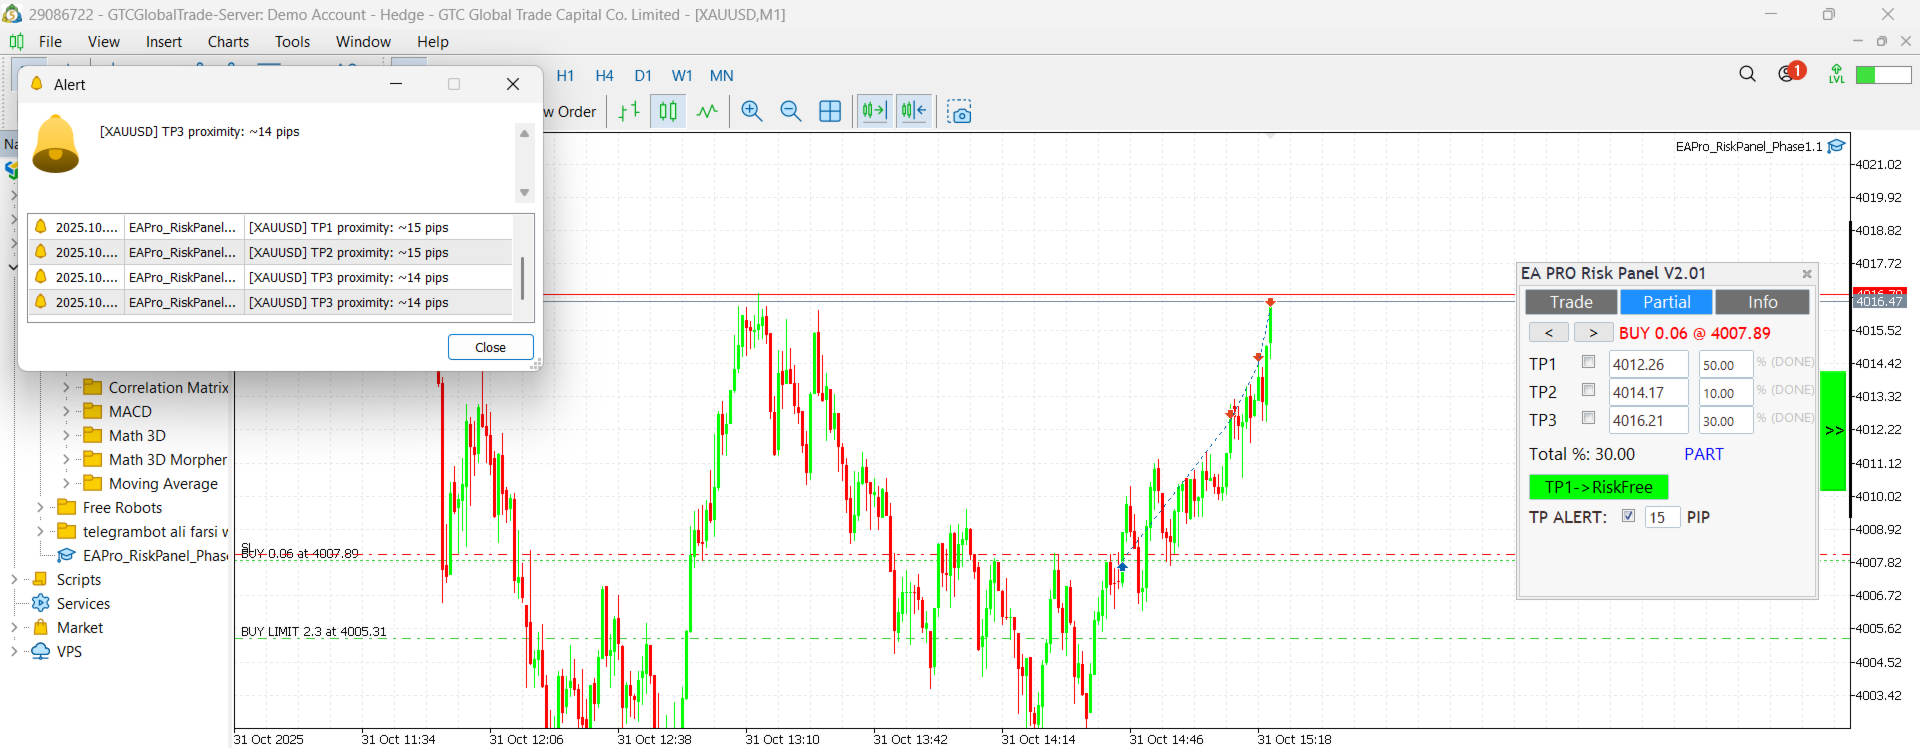
Task: Click the TP ALERT pip field 15
Action: click(x=1661, y=517)
